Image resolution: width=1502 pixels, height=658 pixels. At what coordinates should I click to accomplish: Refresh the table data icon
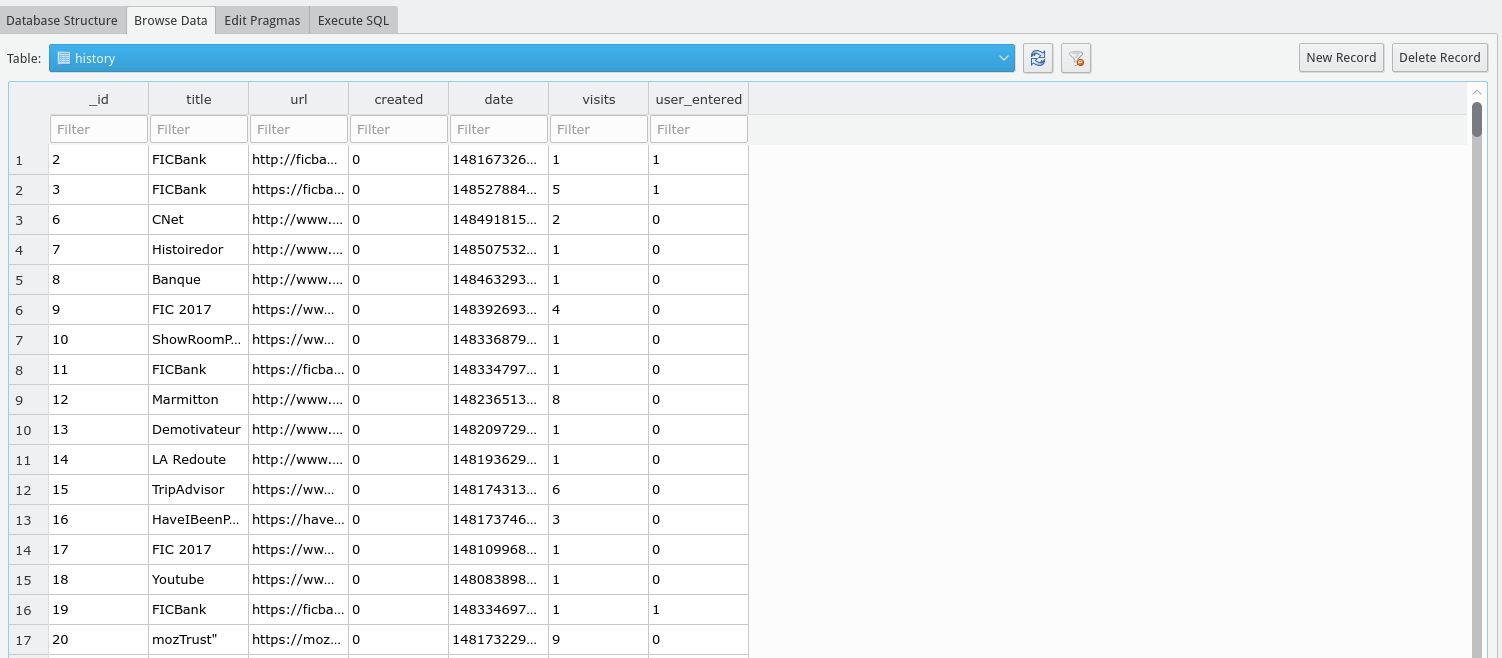click(1038, 58)
